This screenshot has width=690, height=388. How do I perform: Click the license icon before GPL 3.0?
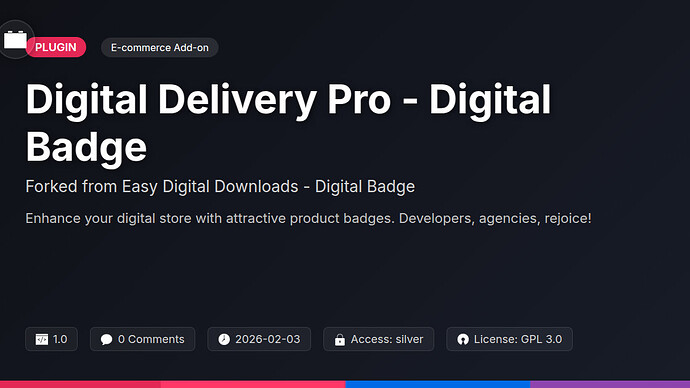[x=463, y=339]
